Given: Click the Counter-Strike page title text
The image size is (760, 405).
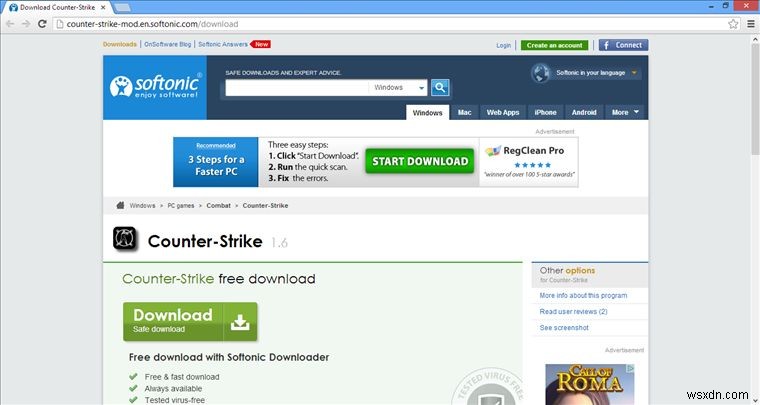Looking at the screenshot, I should (205, 241).
